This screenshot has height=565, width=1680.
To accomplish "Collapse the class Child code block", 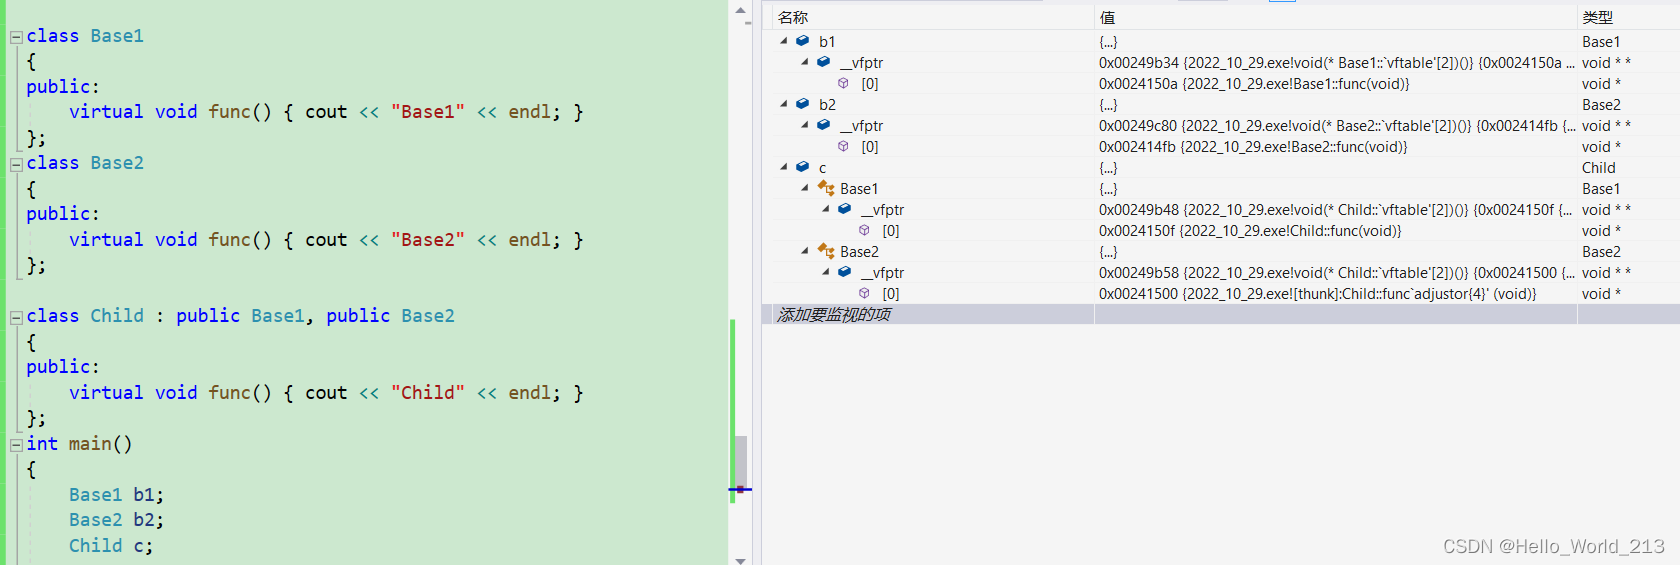I will point(16,317).
